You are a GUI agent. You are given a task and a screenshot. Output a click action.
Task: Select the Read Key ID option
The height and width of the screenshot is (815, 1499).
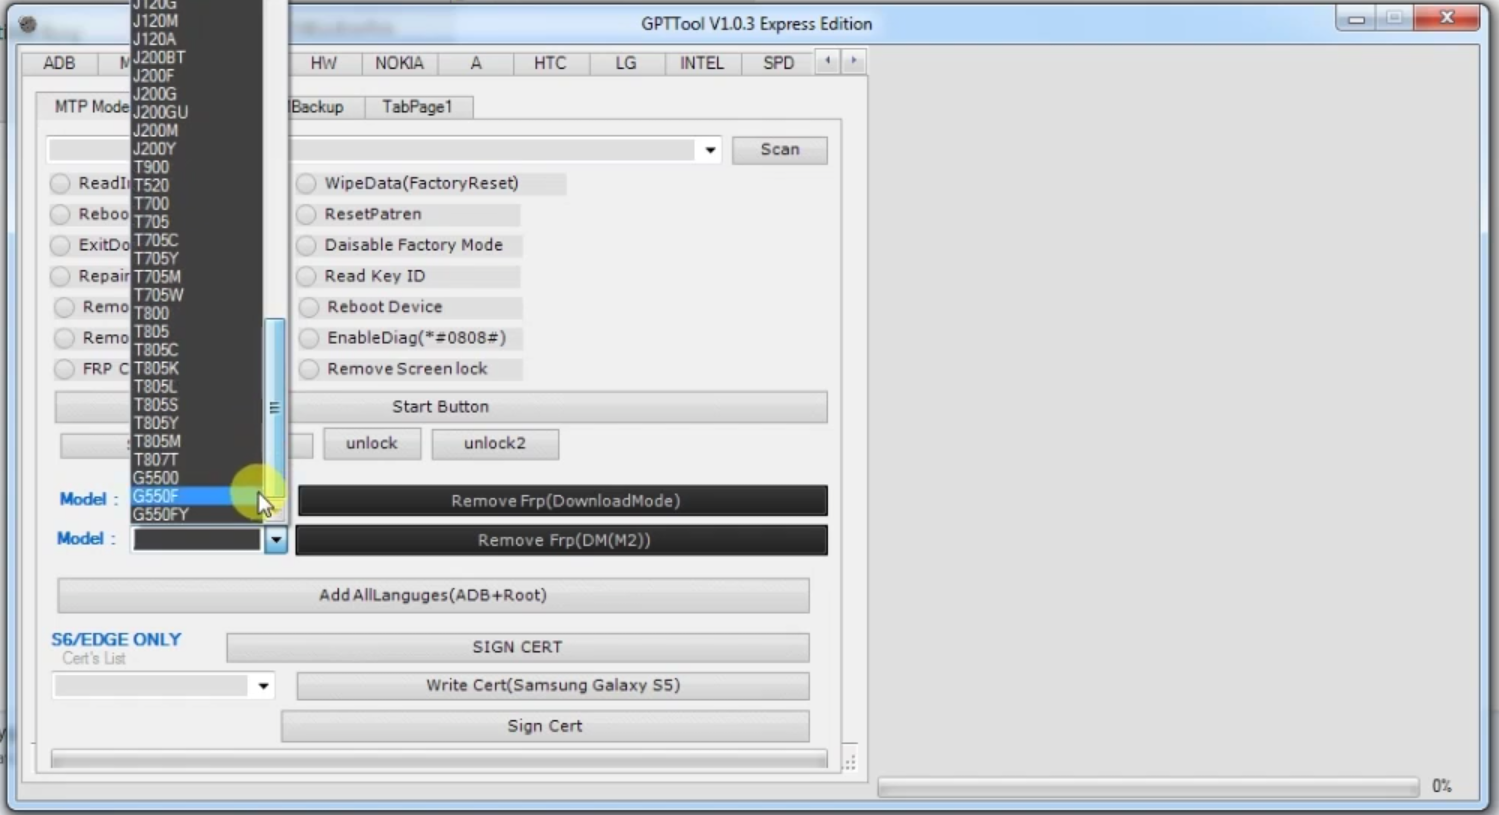point(307,276)
